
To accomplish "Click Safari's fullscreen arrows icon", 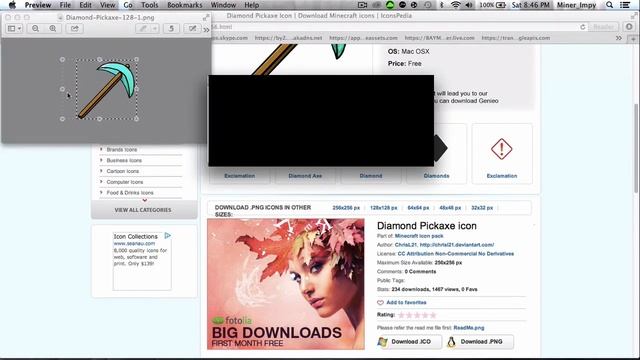I will click(634, 16).
